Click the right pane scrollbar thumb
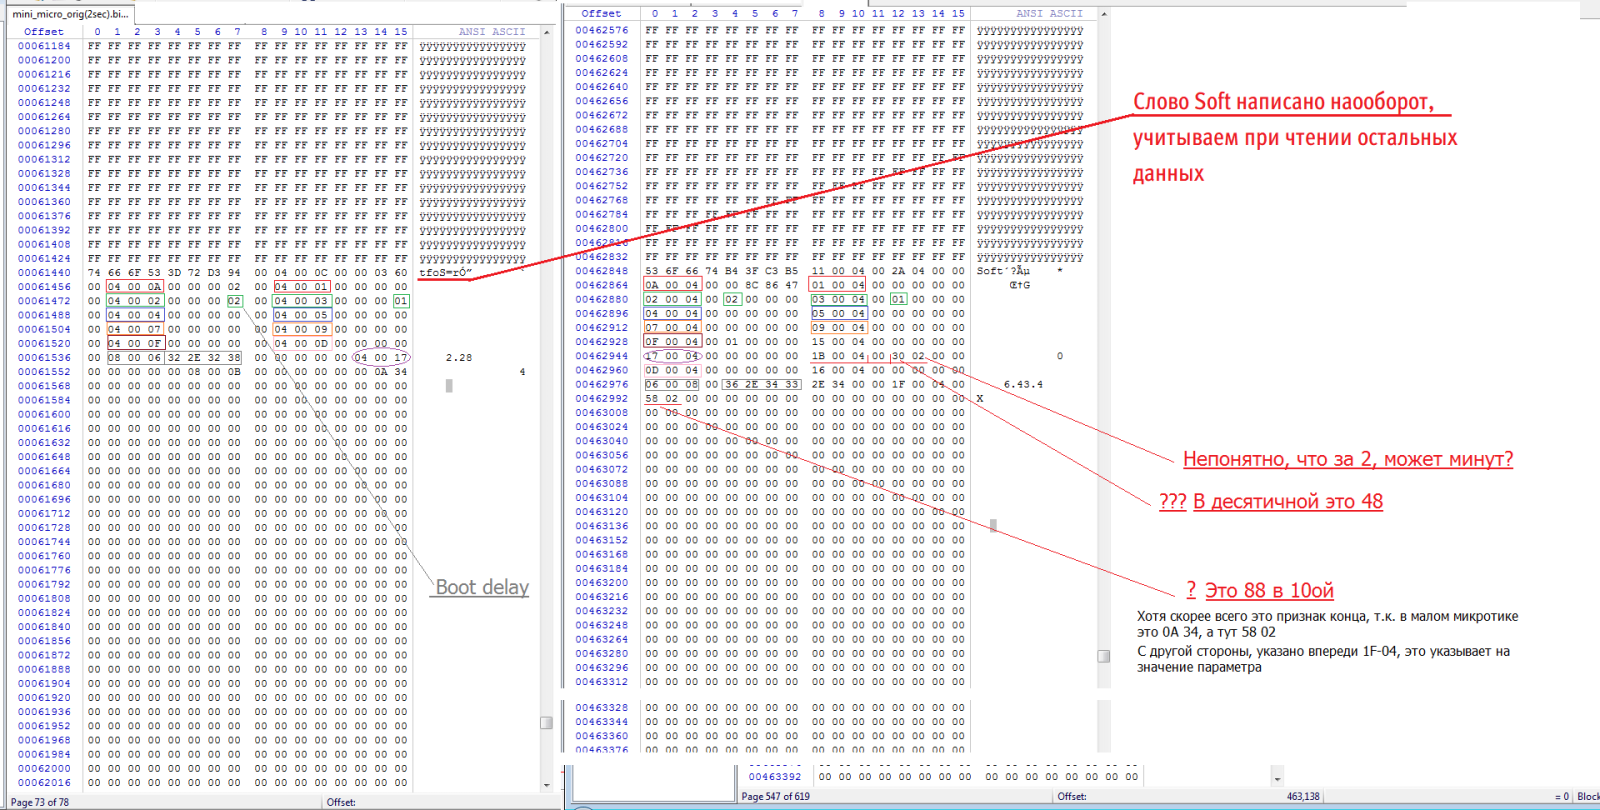1600x810 pixels. 1104,656
